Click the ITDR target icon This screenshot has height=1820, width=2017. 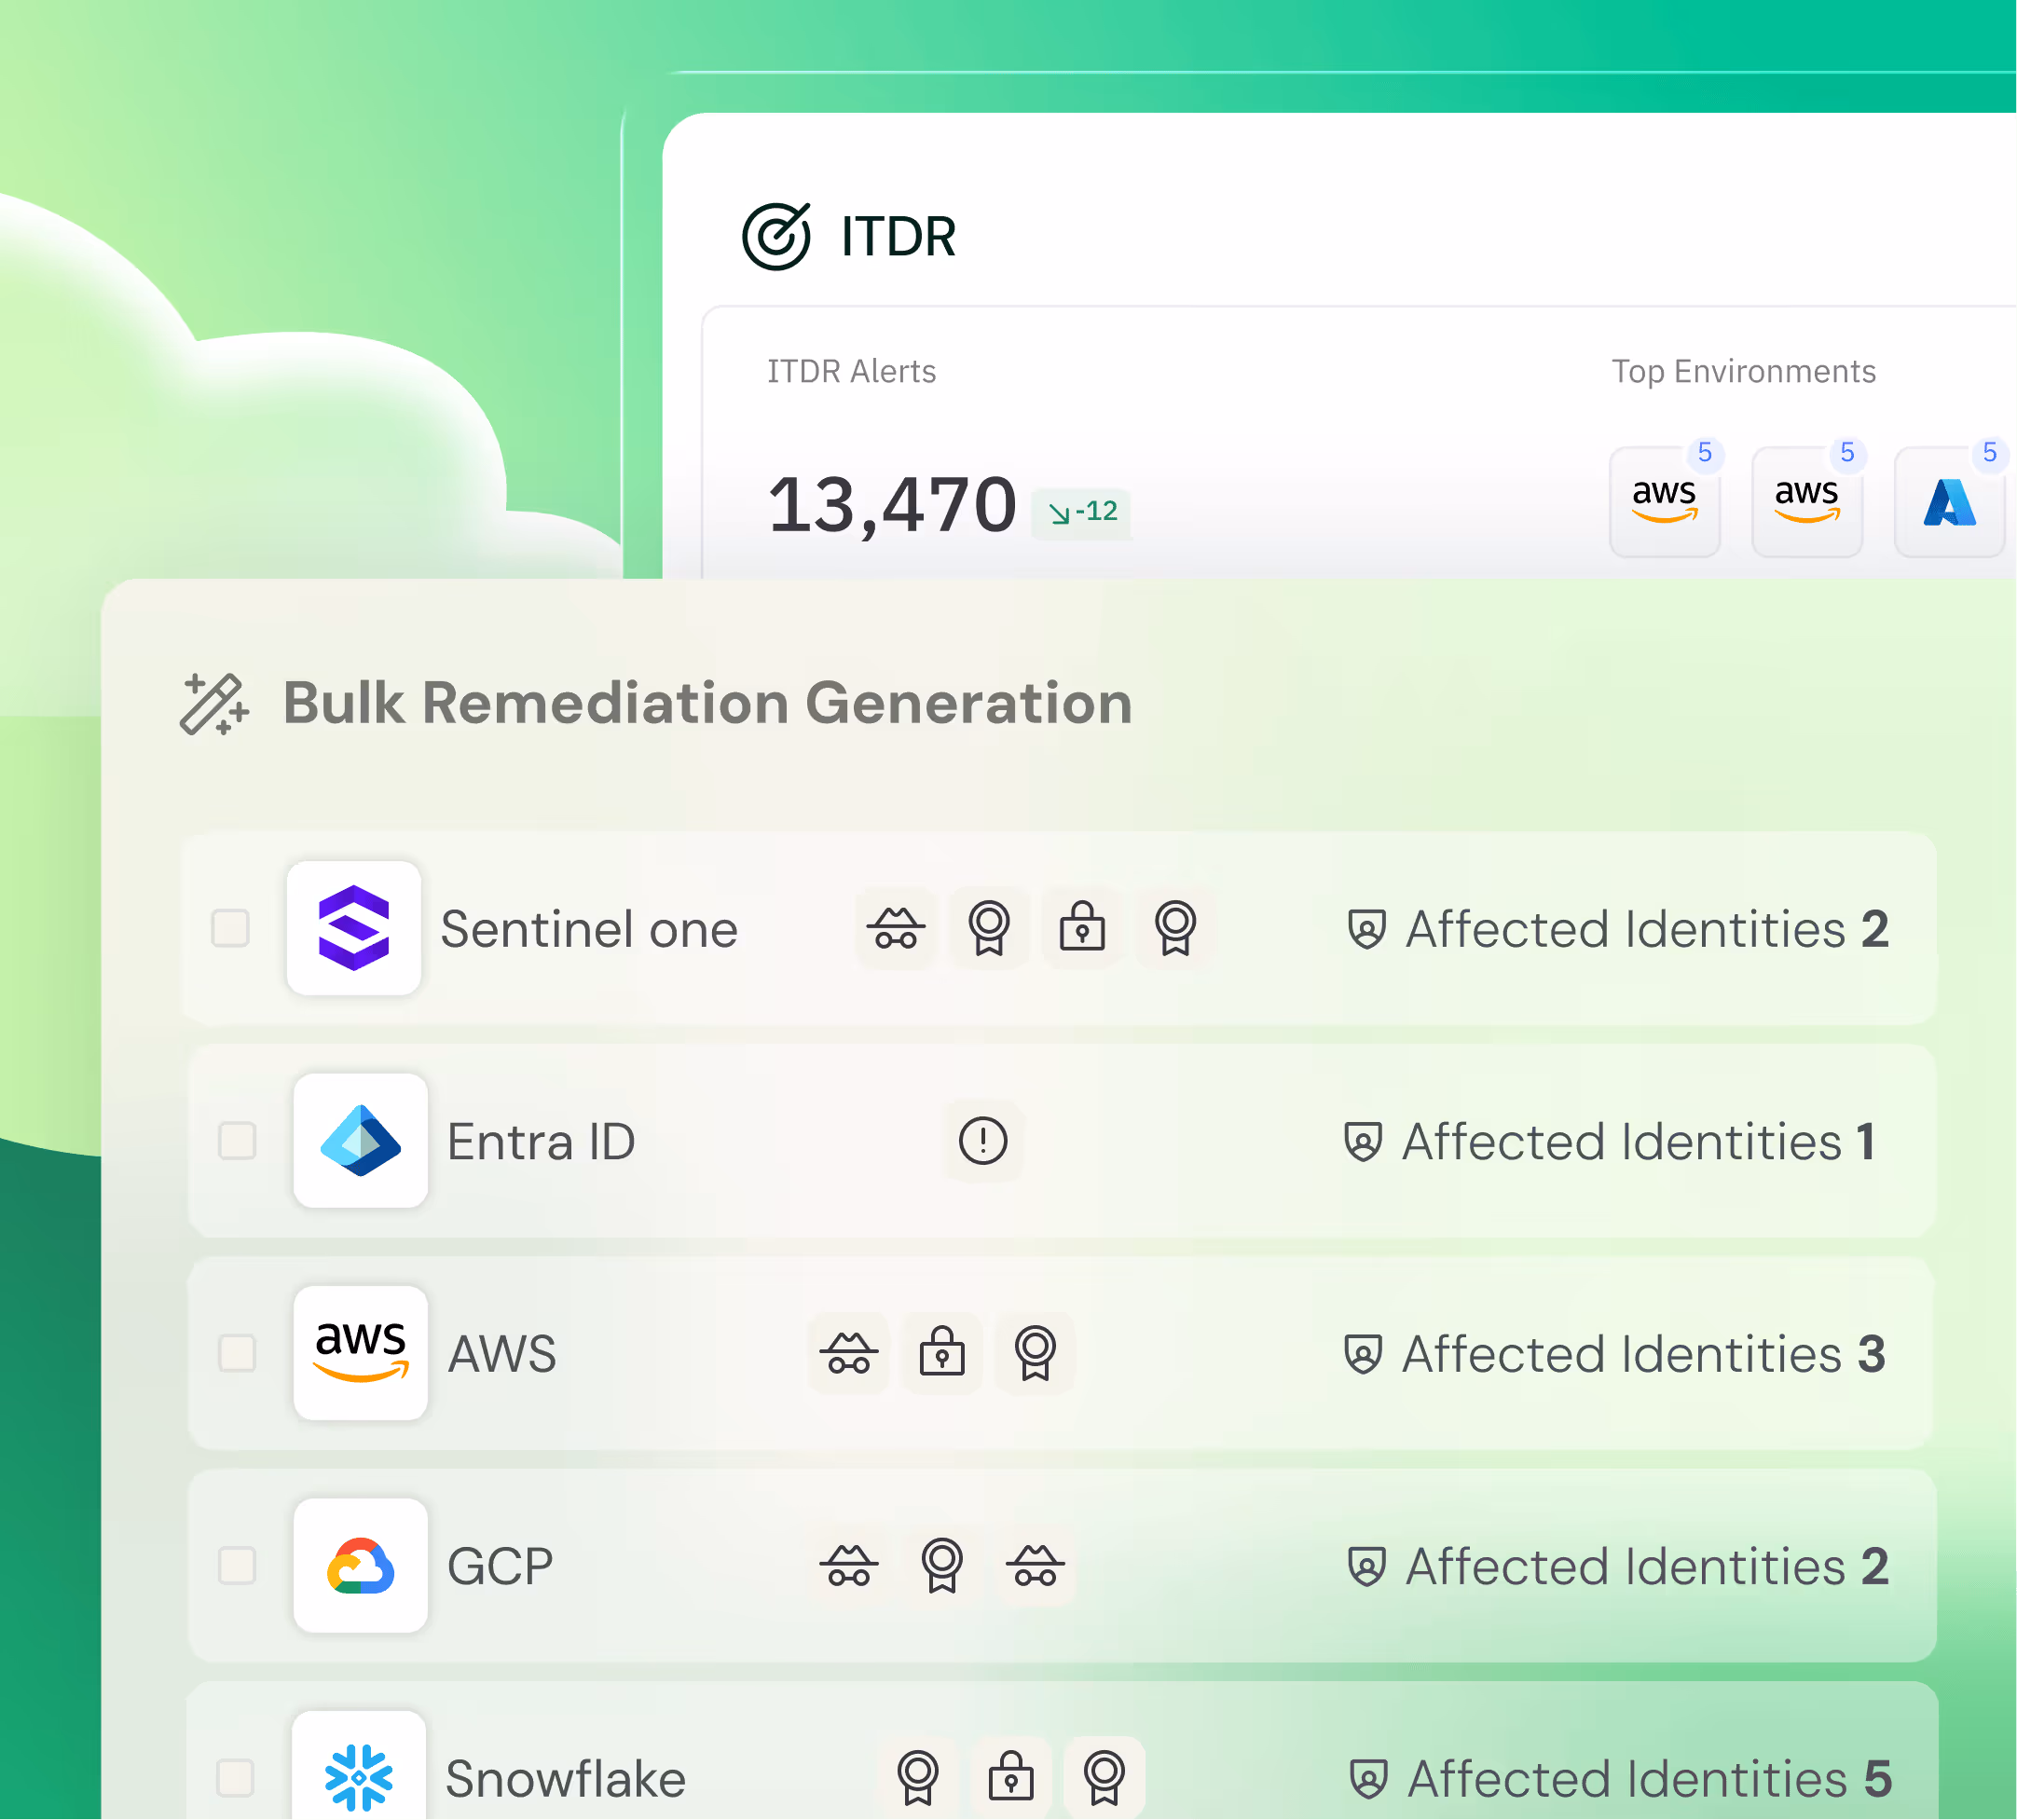[776, 236]
